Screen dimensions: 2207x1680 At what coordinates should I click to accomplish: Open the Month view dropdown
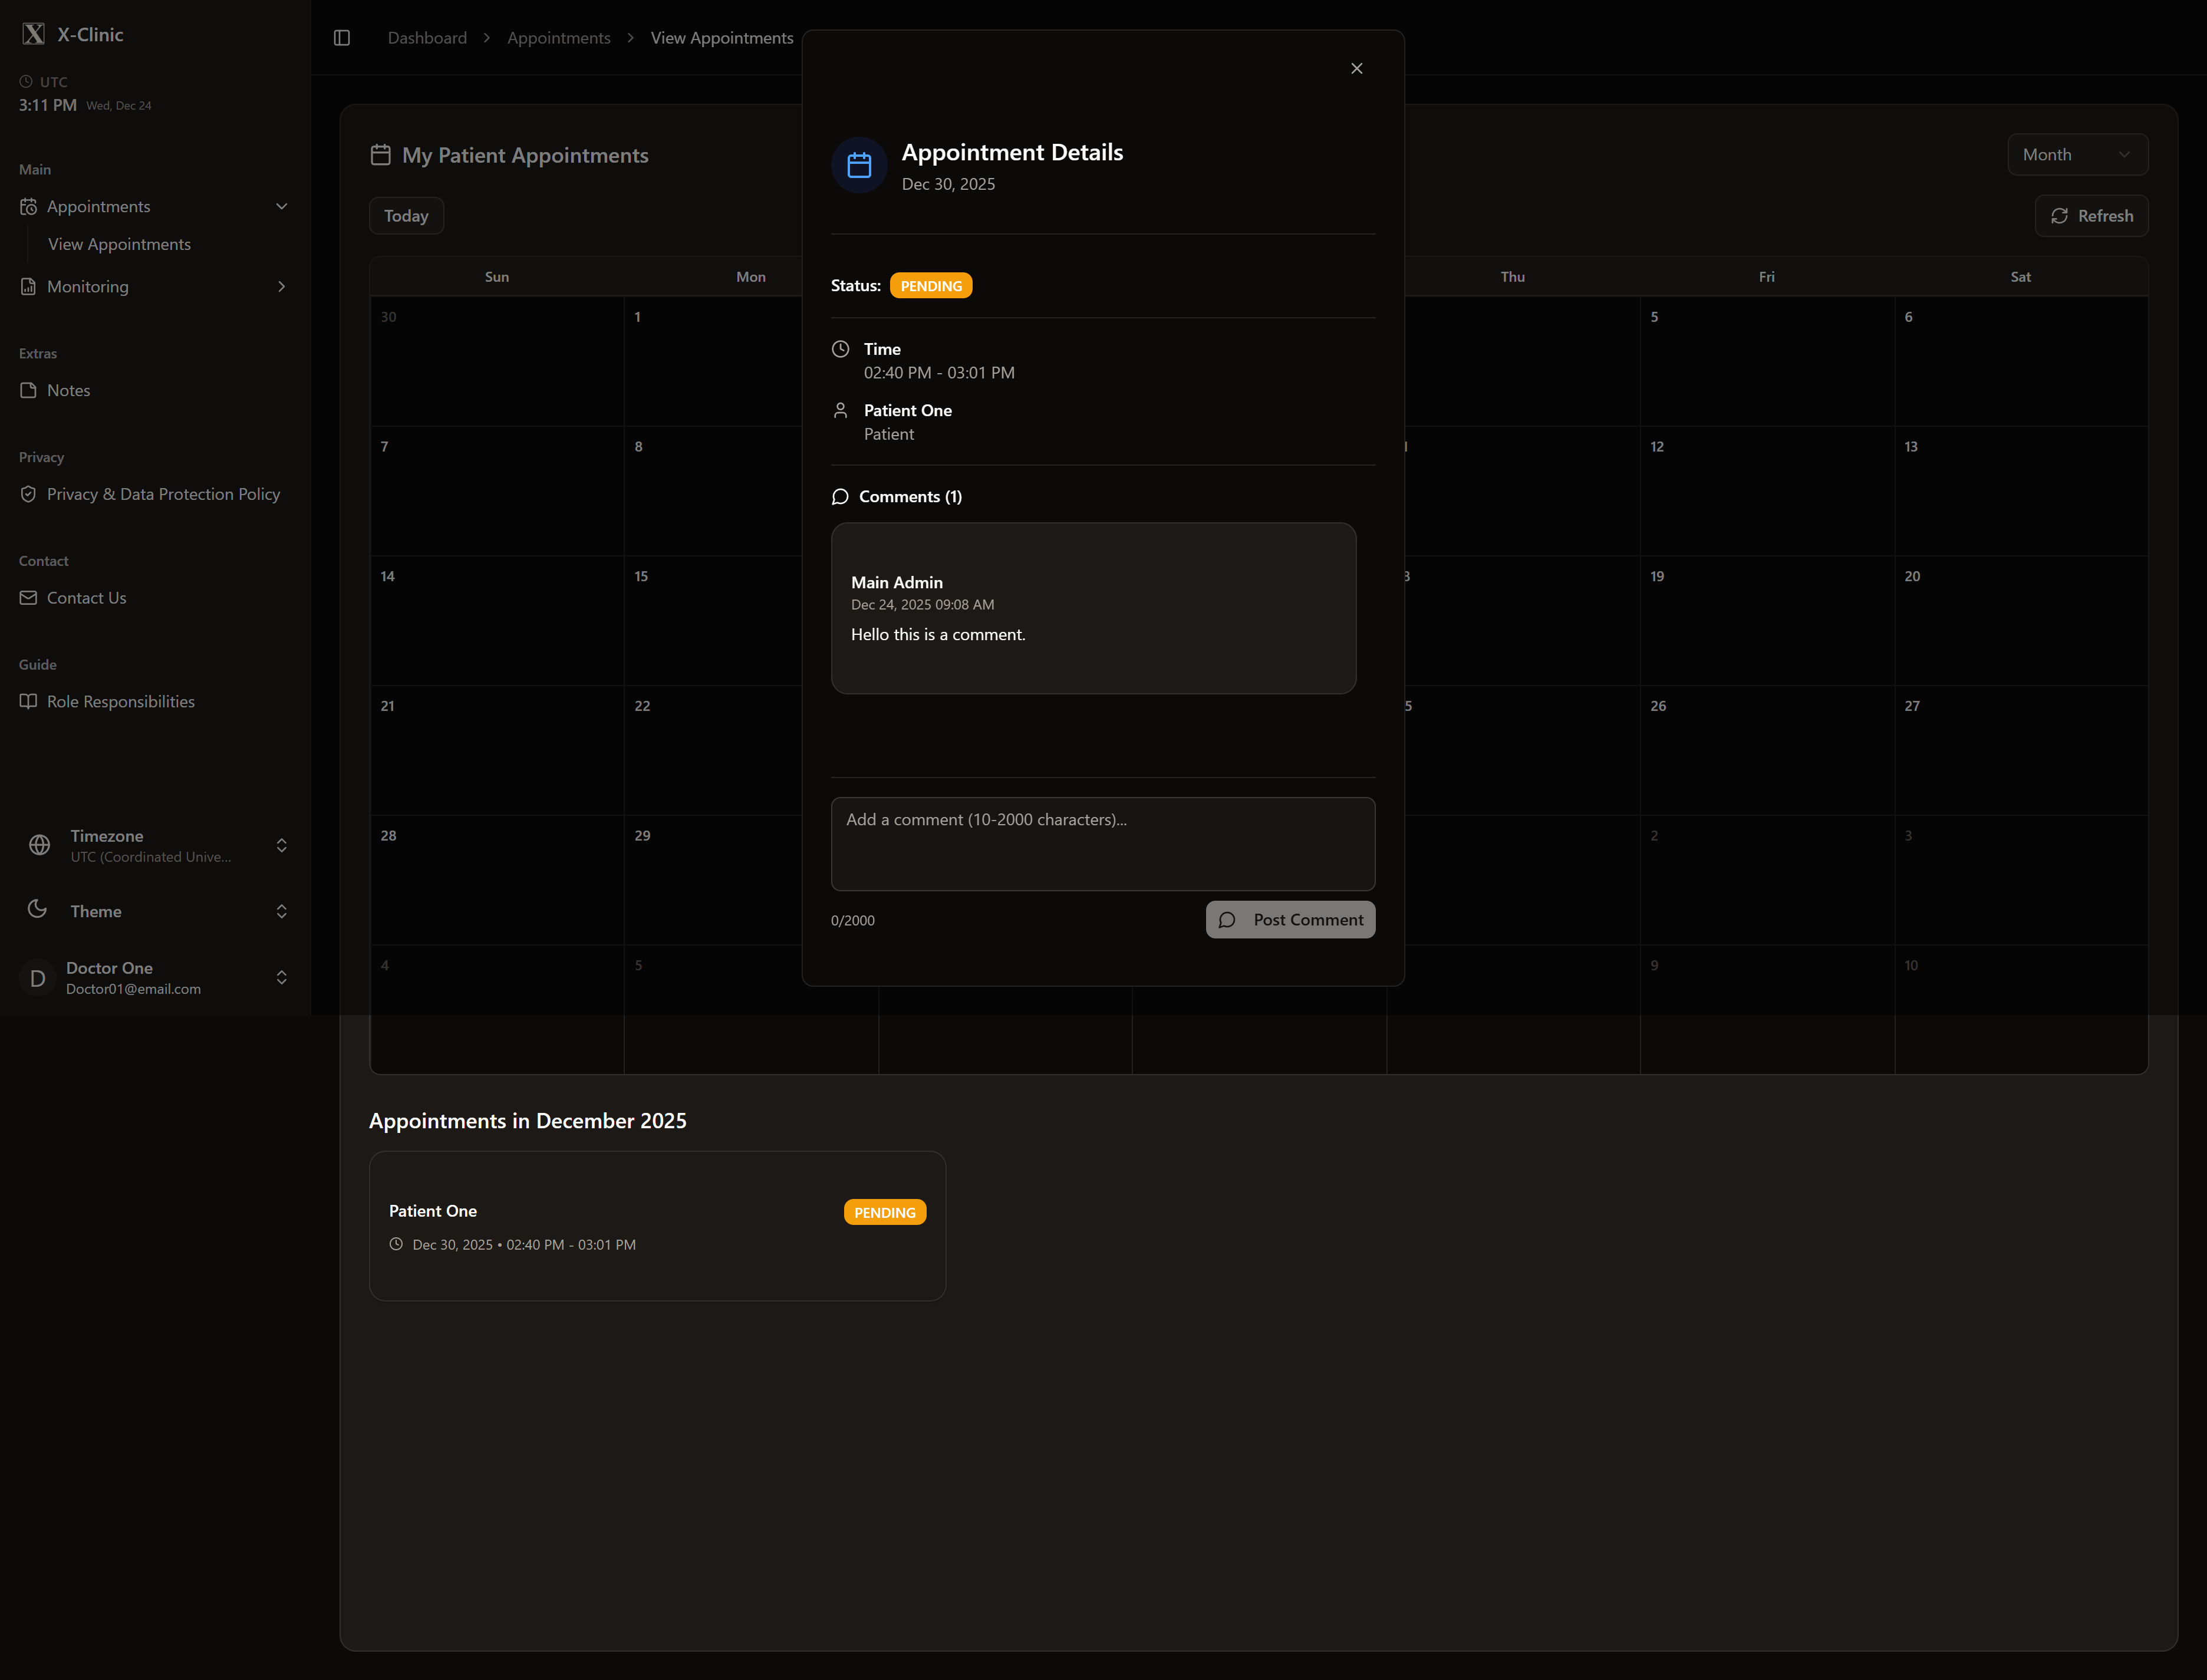pyautogui.click(x=2077, y=155)
